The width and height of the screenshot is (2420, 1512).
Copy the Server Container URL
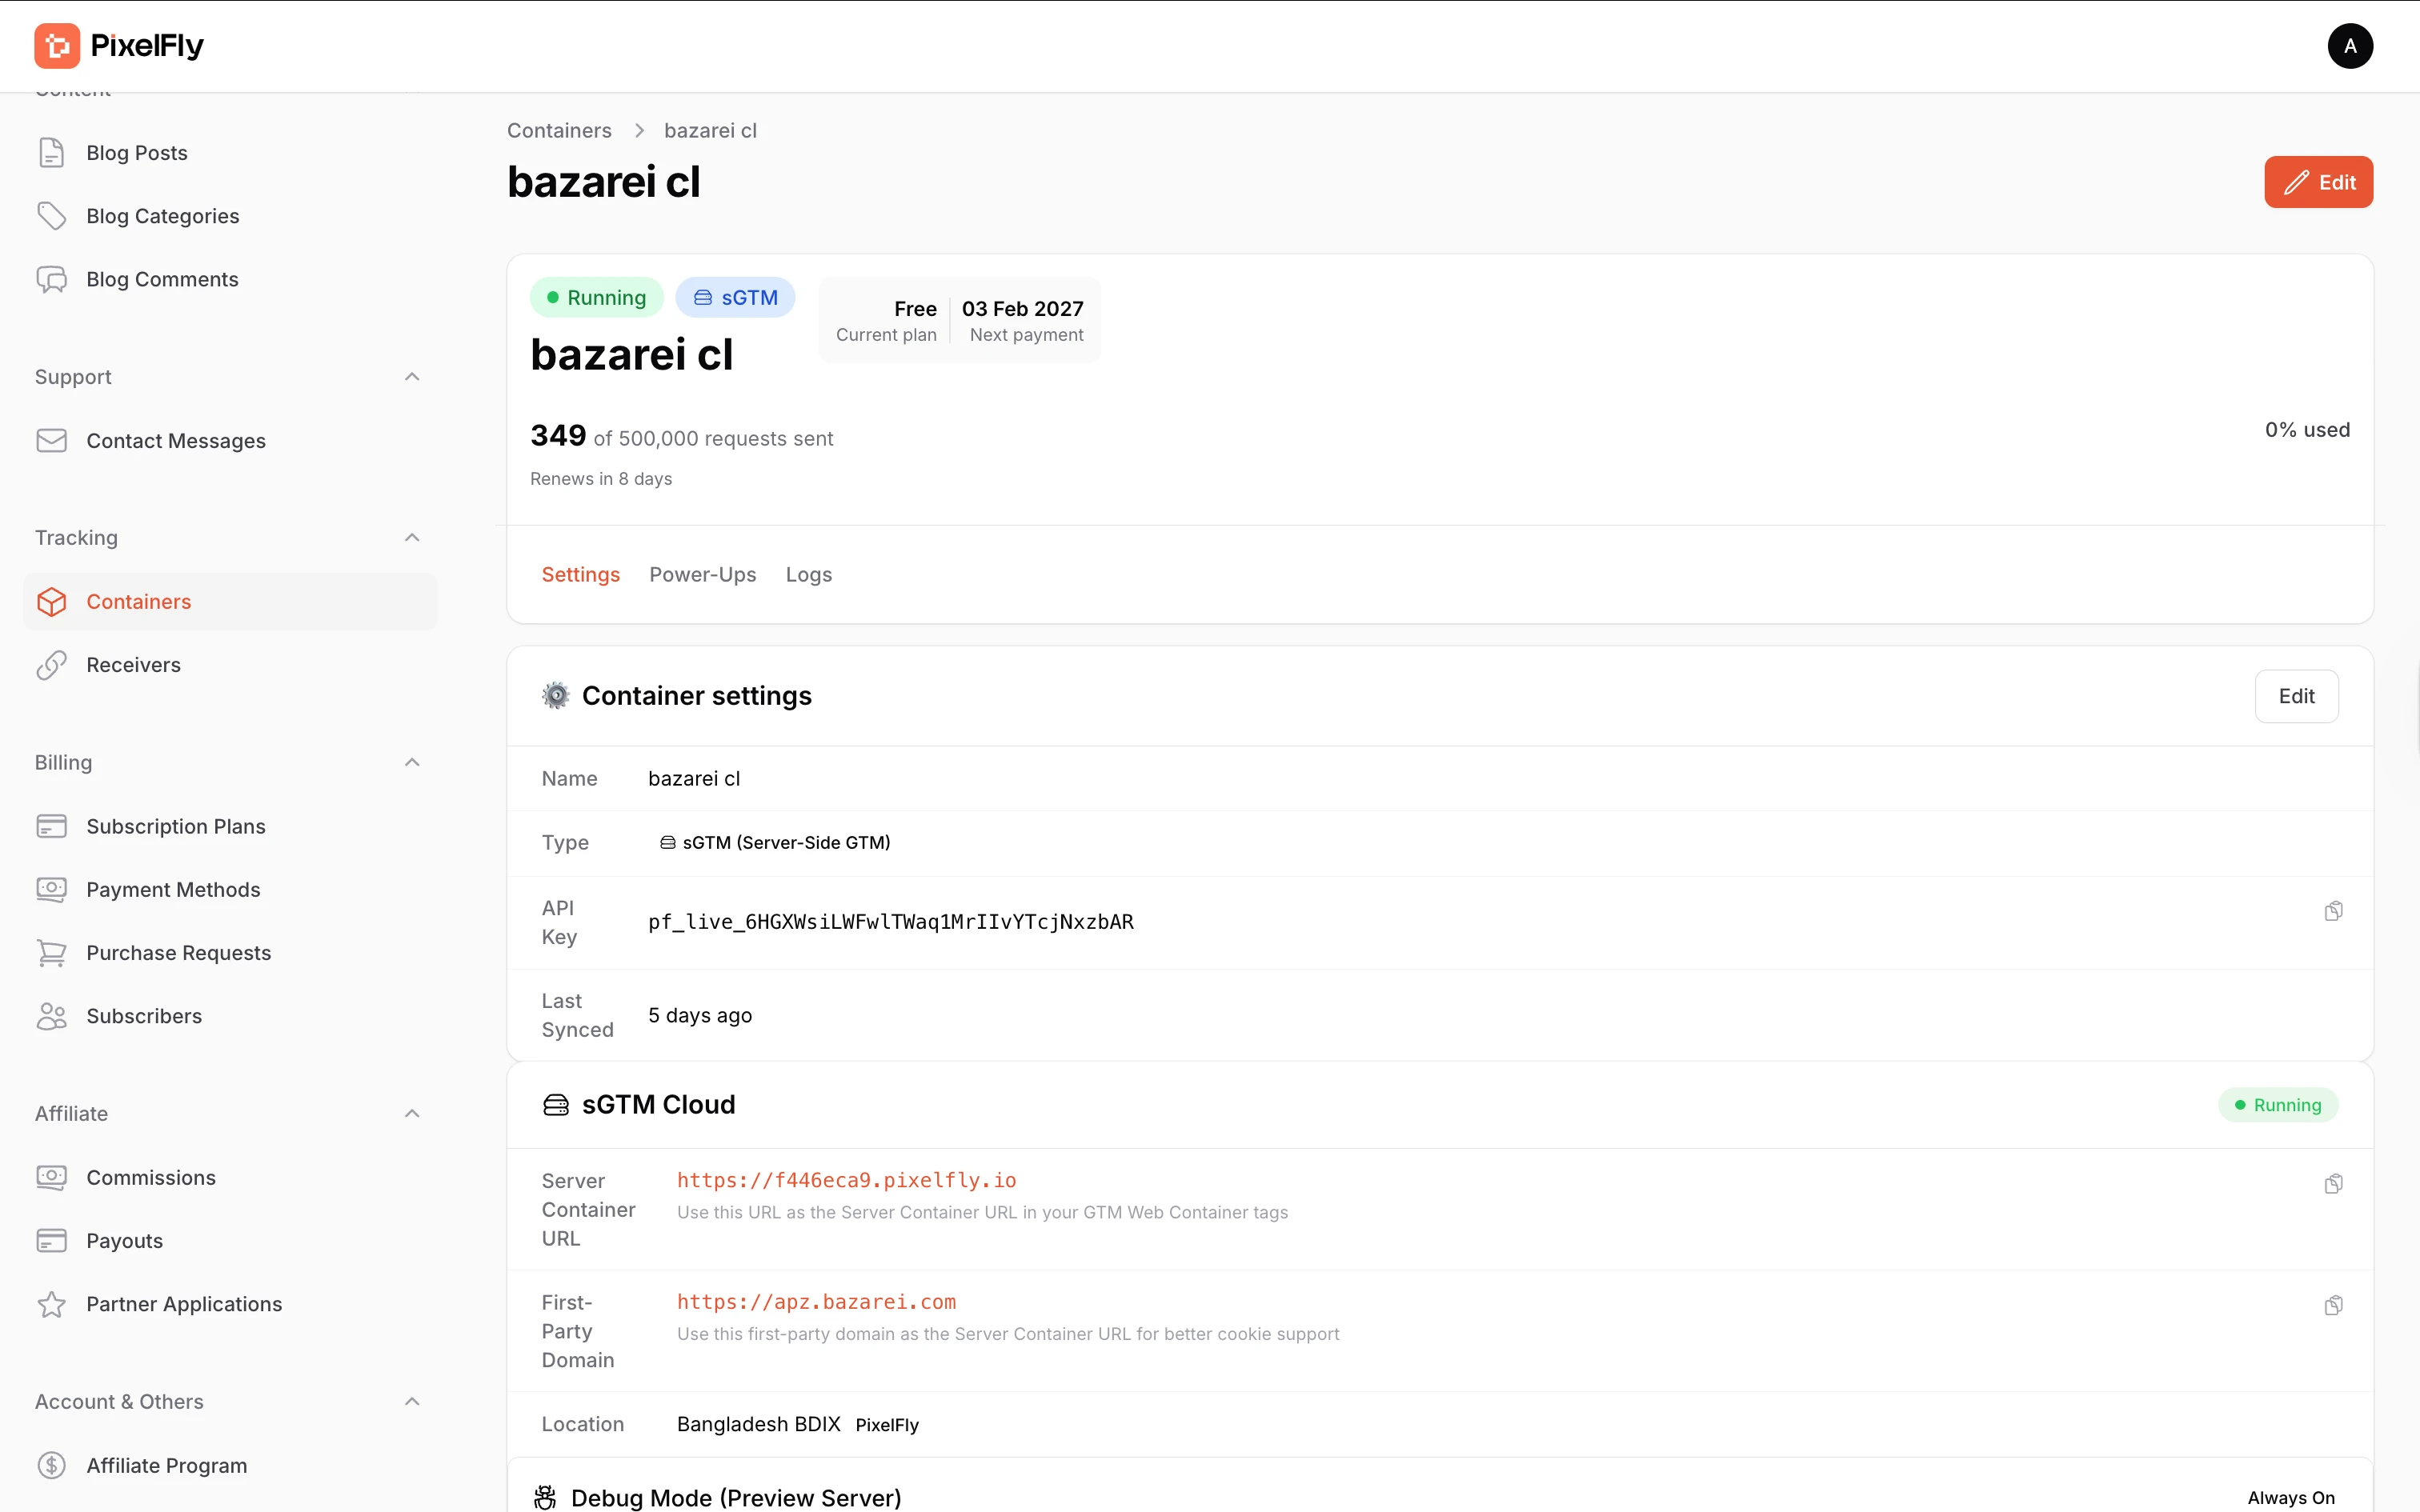2333,1184
